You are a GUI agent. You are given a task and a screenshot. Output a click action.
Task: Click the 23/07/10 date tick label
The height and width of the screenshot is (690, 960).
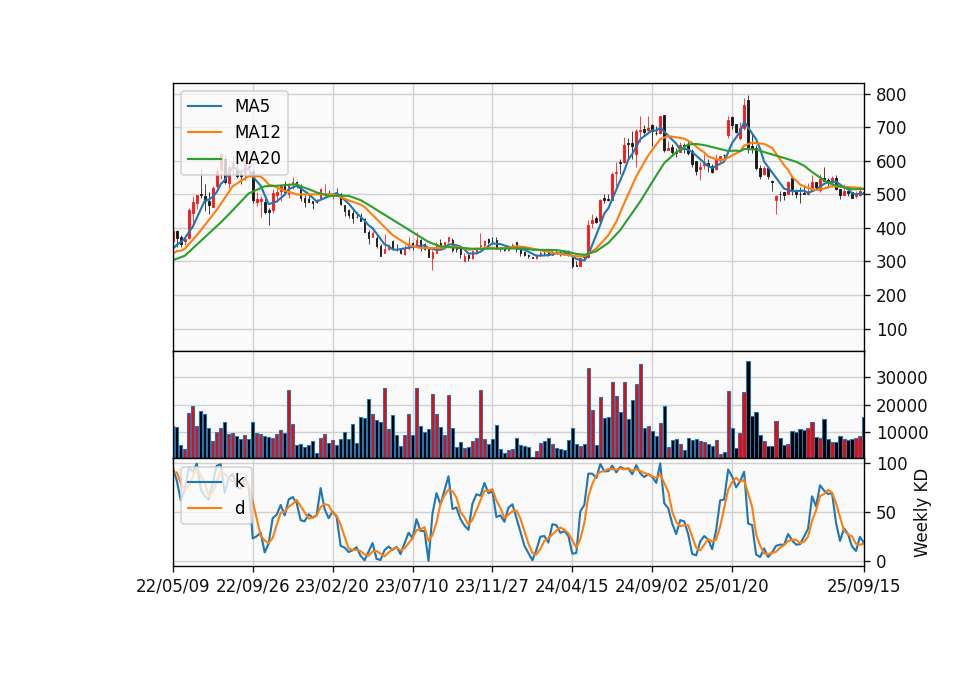pyautogui.click(x=412, y=586)
